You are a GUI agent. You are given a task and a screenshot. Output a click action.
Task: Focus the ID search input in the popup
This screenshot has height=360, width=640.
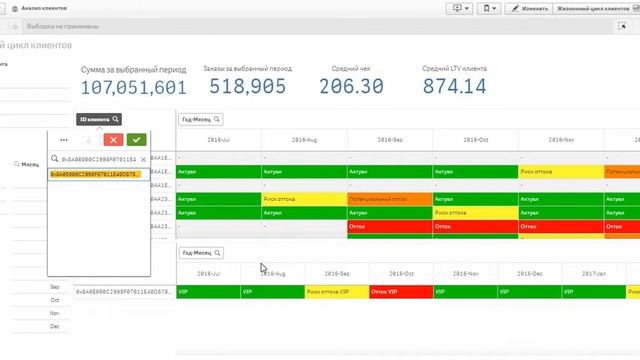click(x=99, y=159)
